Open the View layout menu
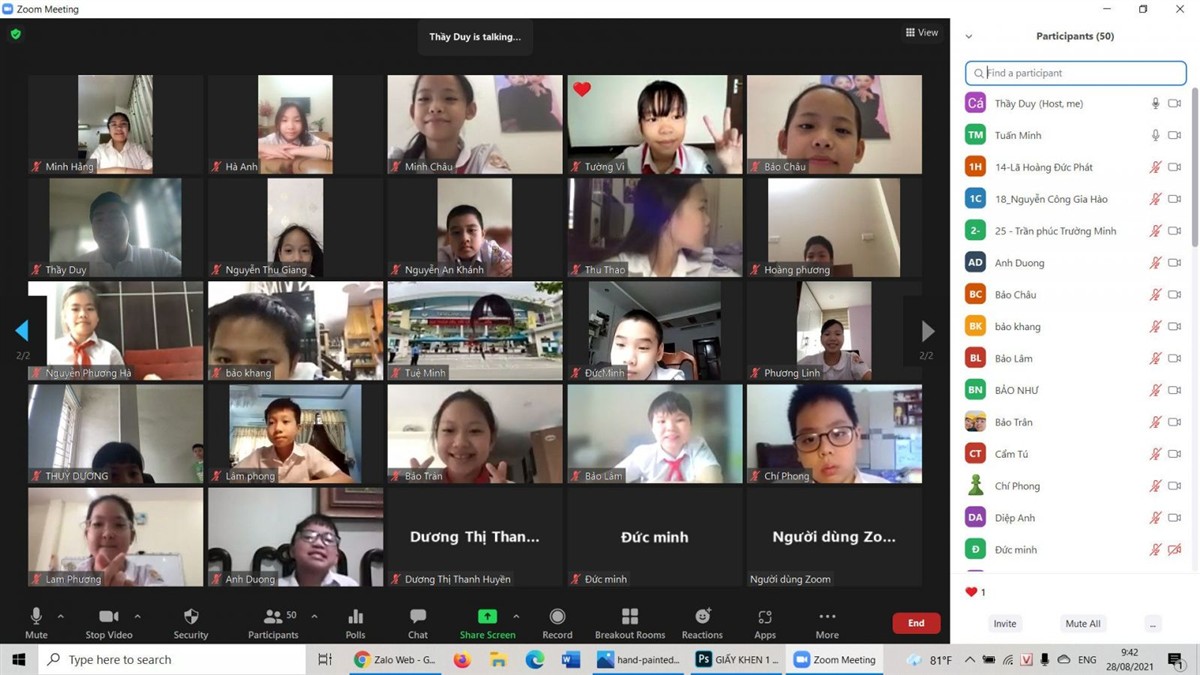The height and width of the screenshot is (675, 1200). coord(922,33)
